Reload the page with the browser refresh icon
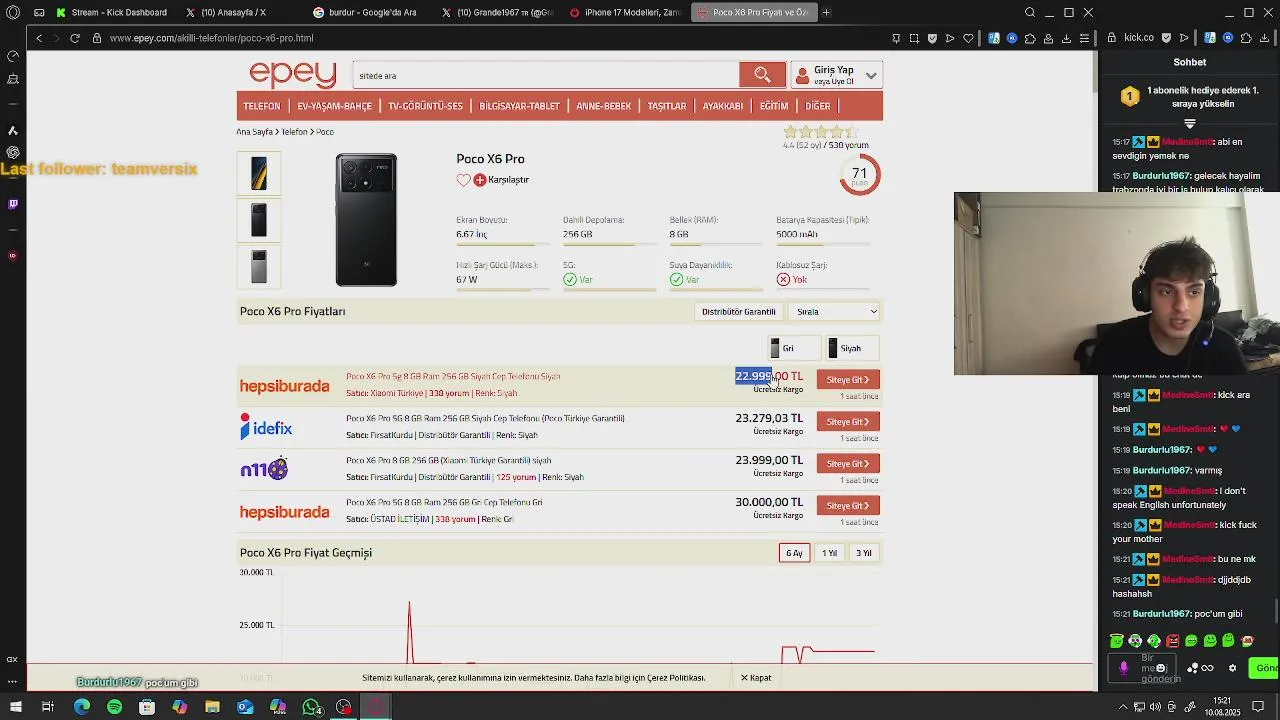This screenshot has height=720, width=1280. click(74, 38)
